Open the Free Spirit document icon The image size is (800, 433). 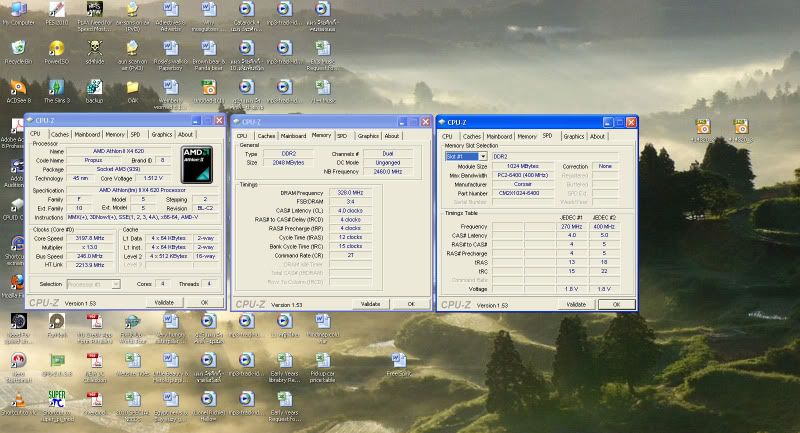tap(398, 360)
